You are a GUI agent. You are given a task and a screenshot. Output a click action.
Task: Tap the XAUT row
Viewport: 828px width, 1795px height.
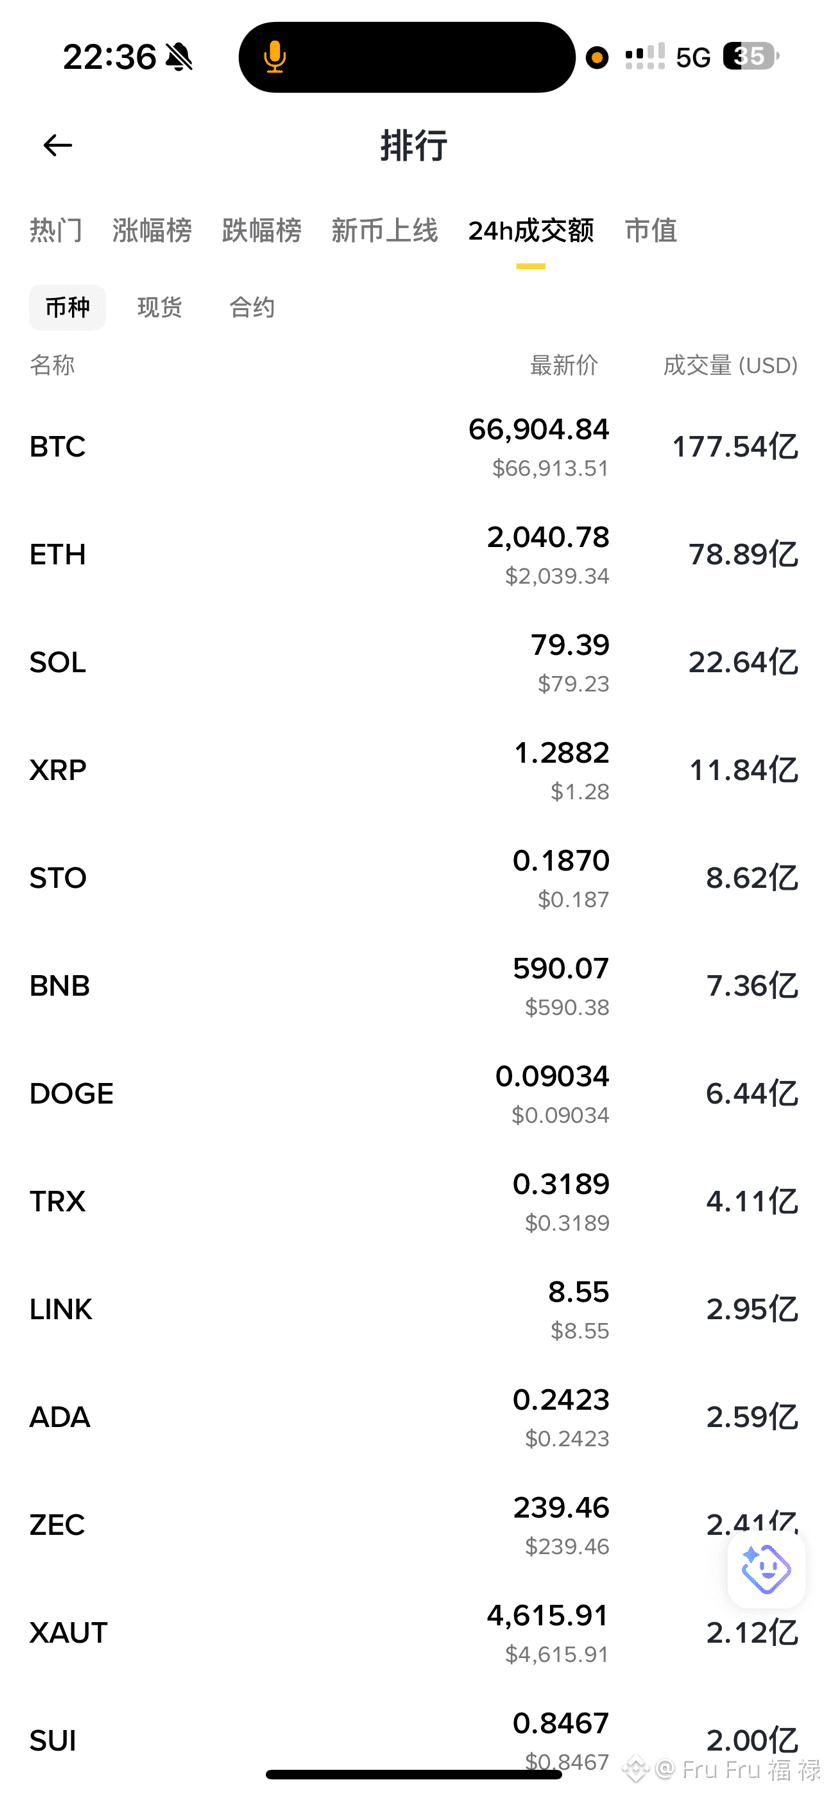(414, 1633)
